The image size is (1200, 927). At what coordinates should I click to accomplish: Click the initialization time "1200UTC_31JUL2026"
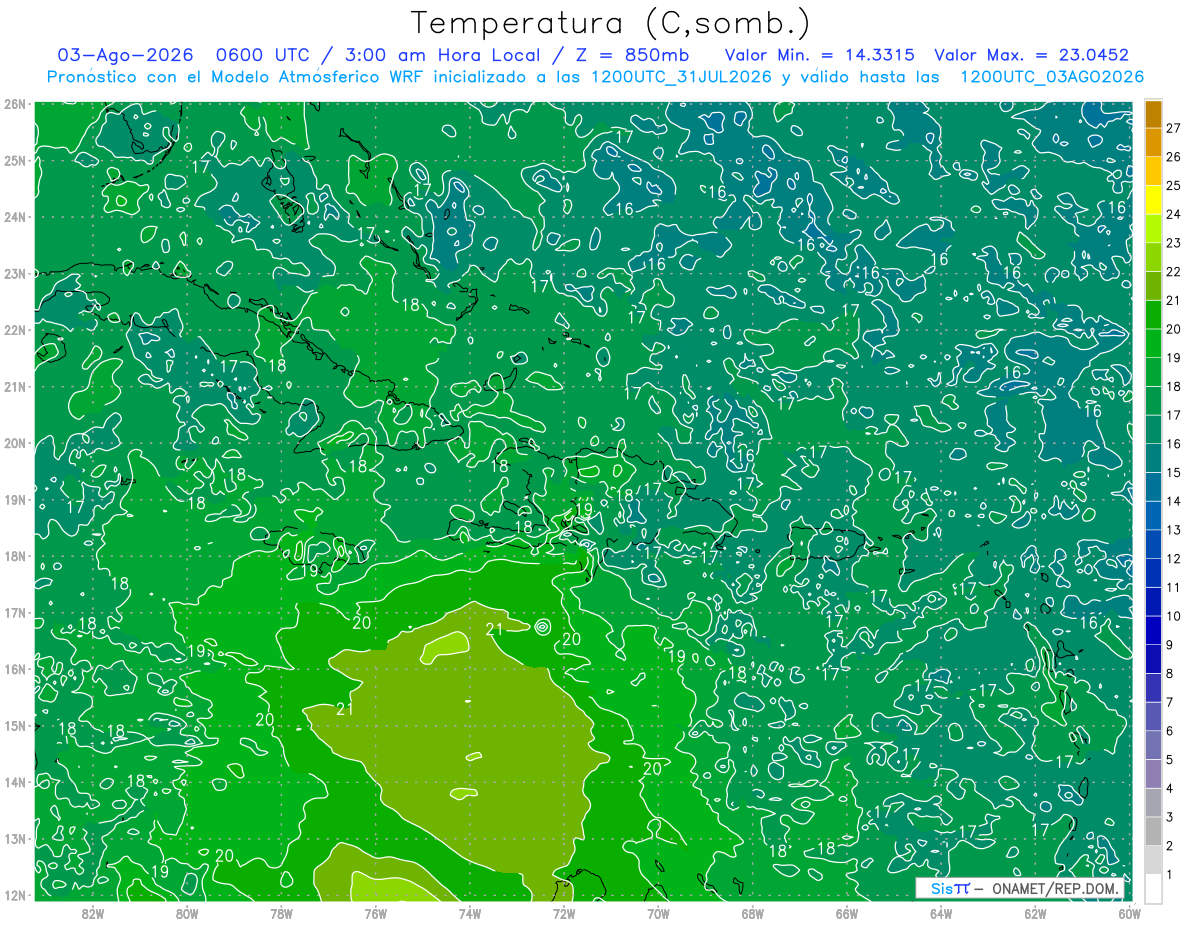coord(682,77)
